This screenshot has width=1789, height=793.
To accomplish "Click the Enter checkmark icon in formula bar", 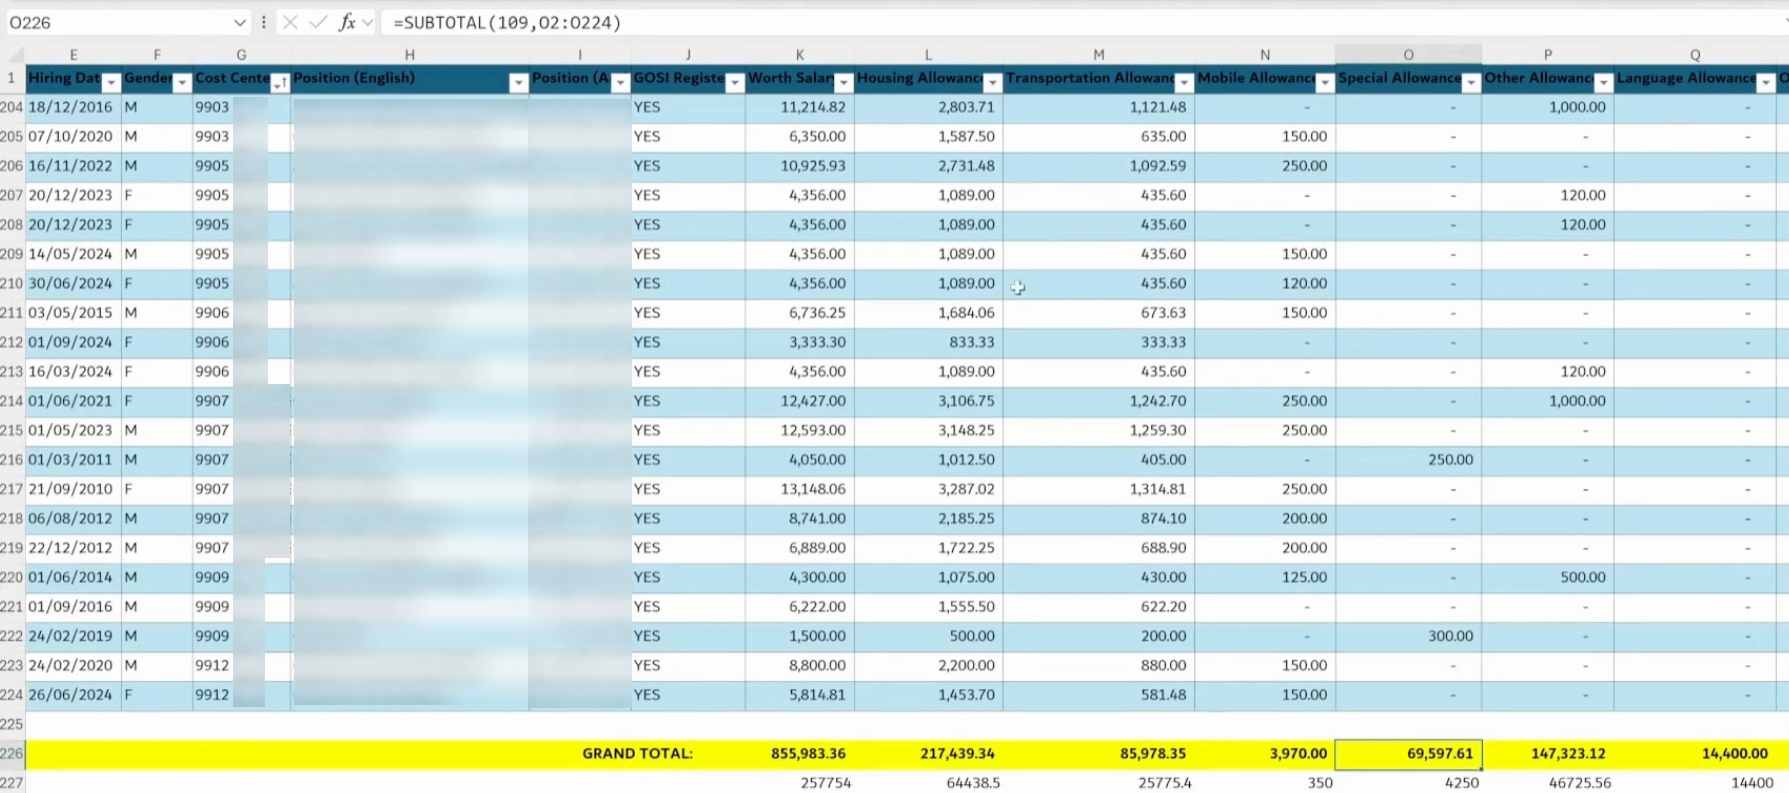I will [318, 22].
